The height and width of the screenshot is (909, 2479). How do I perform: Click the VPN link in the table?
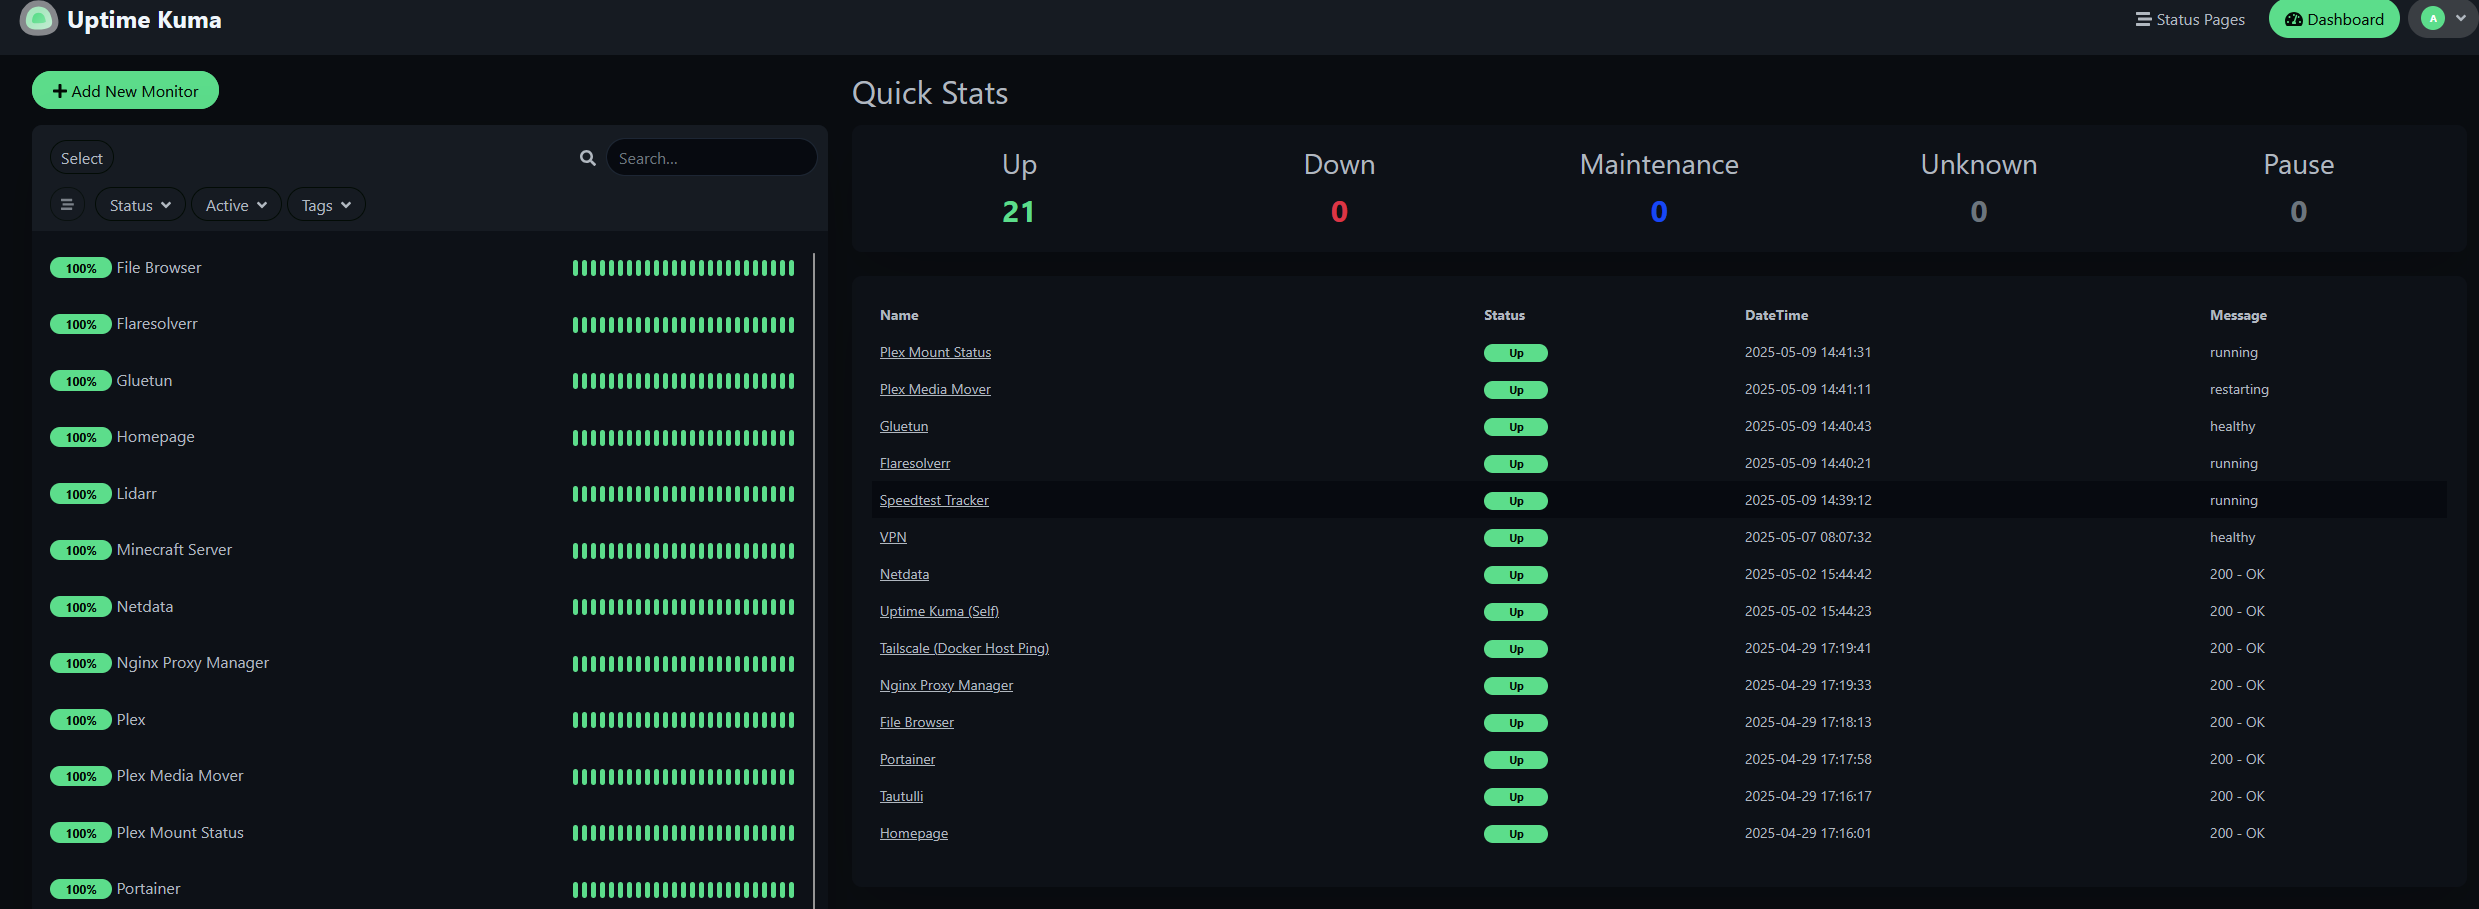click(x=893, y=537)
